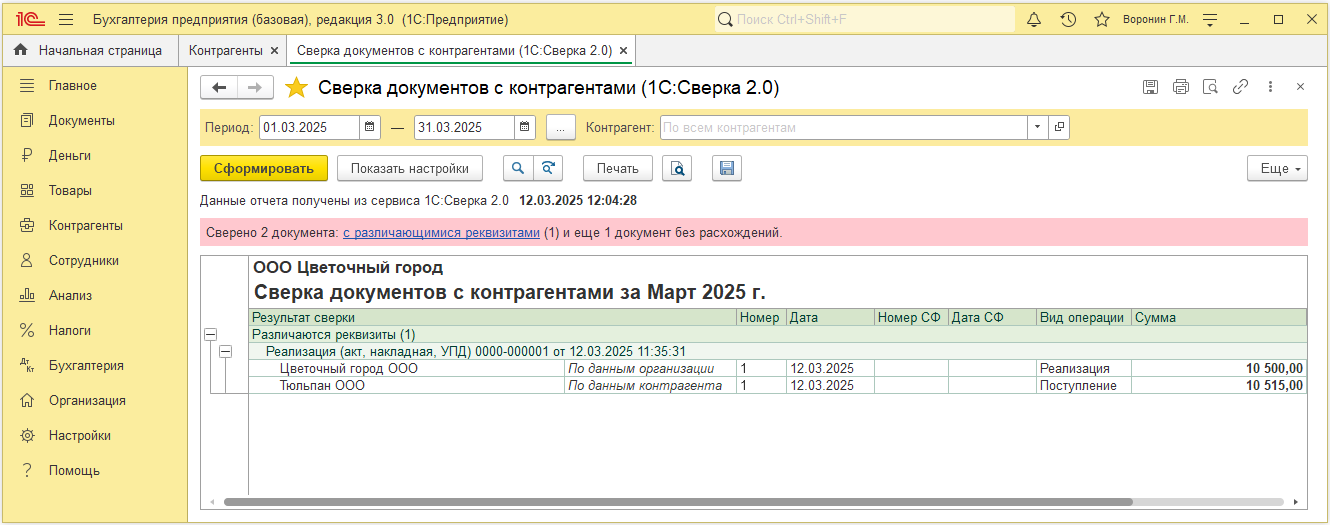Click the Контрагент input field
The height and width of the screenshot is (525, 1330).
(844, 128)
